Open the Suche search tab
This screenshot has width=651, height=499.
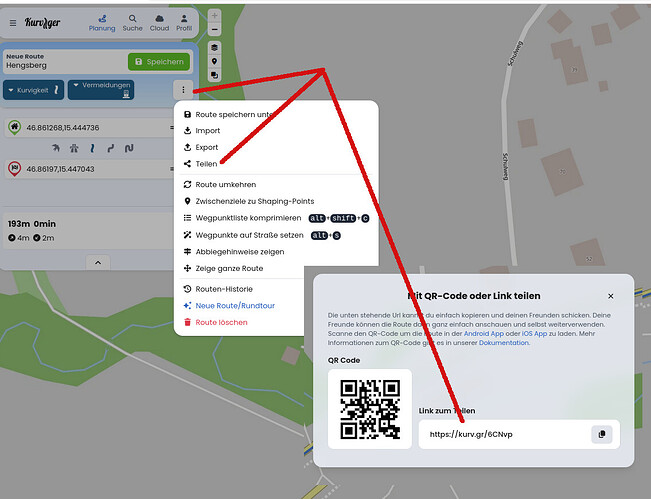132,23
